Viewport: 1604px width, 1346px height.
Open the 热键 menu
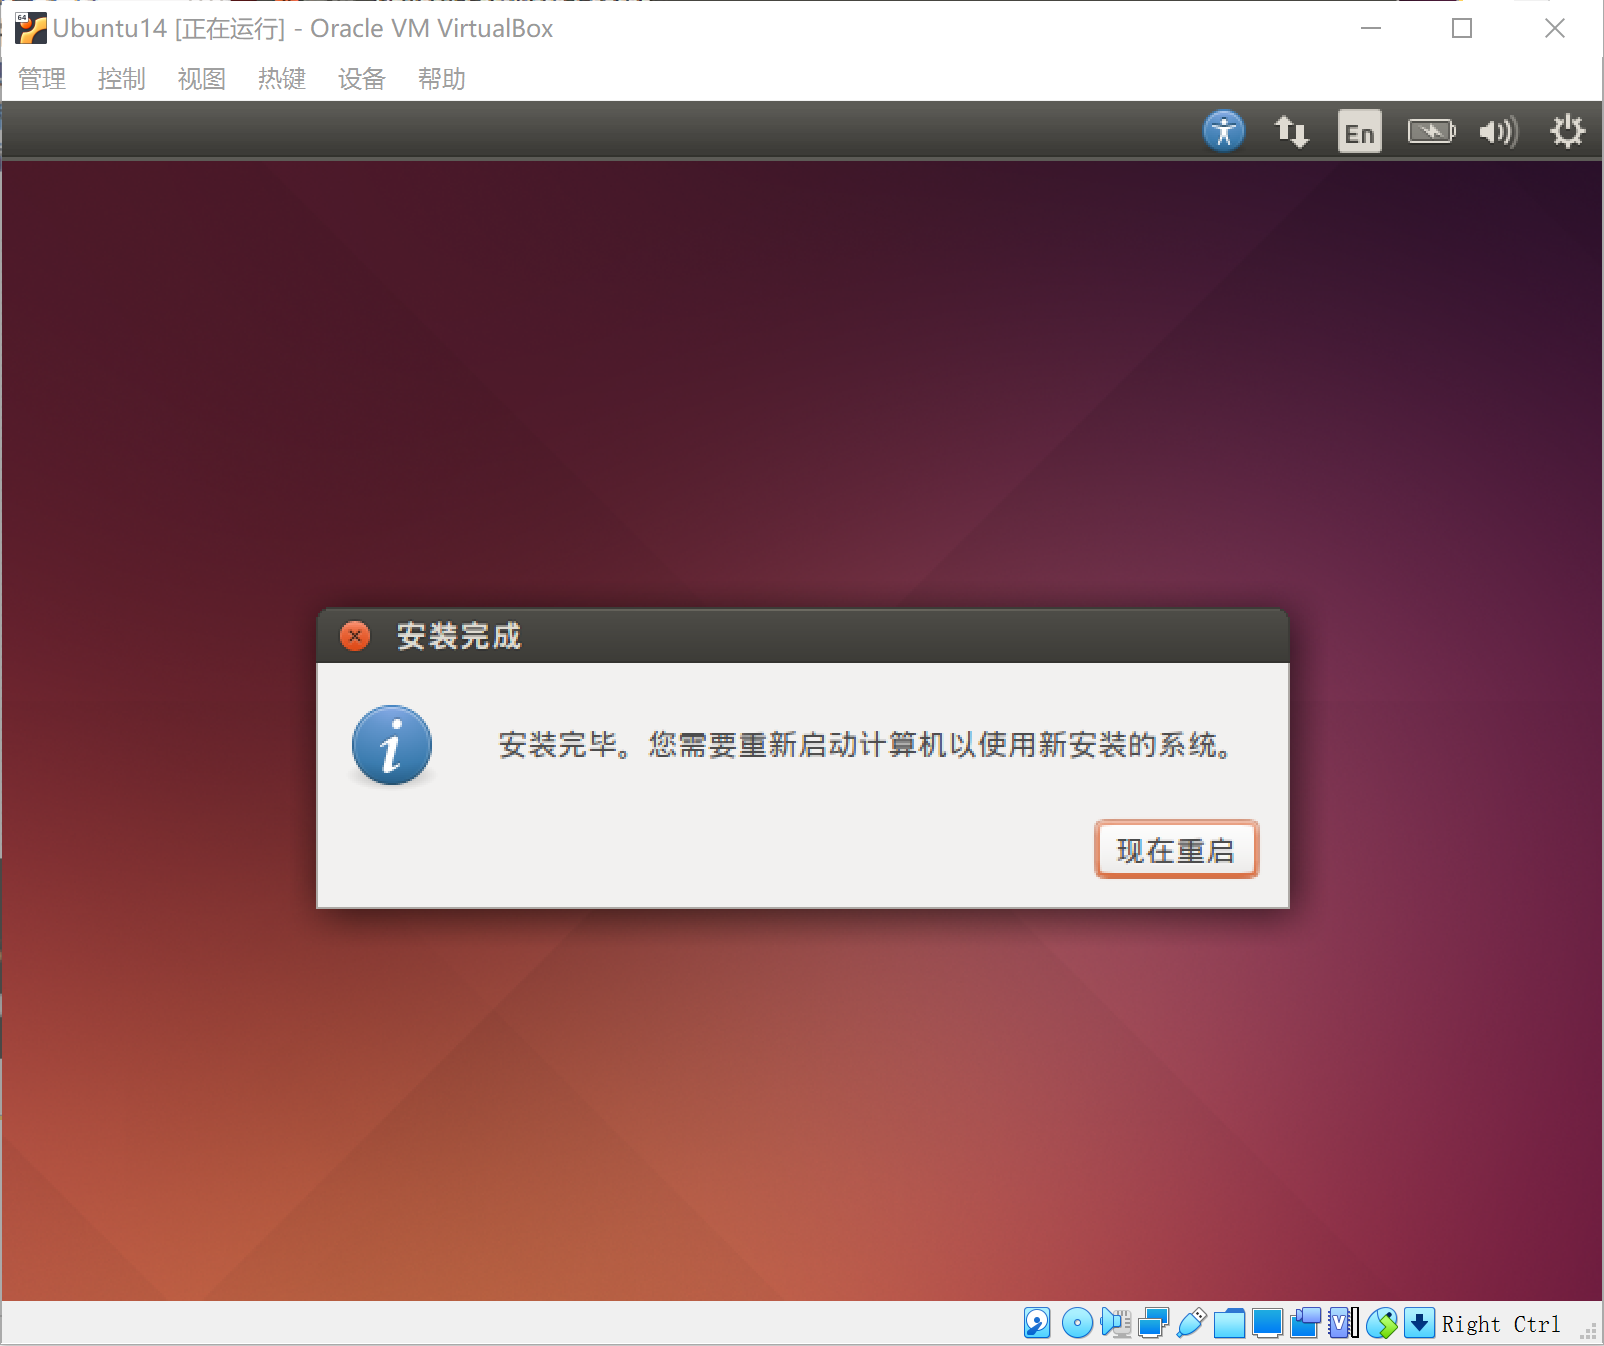point(282,79)
